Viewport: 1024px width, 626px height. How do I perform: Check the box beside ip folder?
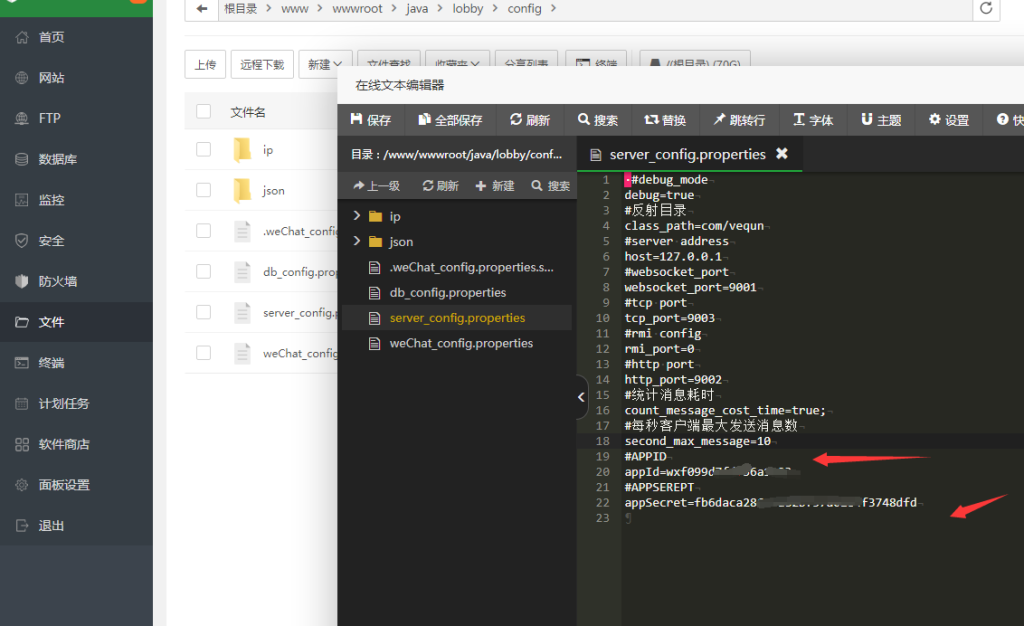(x=204, y=149)
